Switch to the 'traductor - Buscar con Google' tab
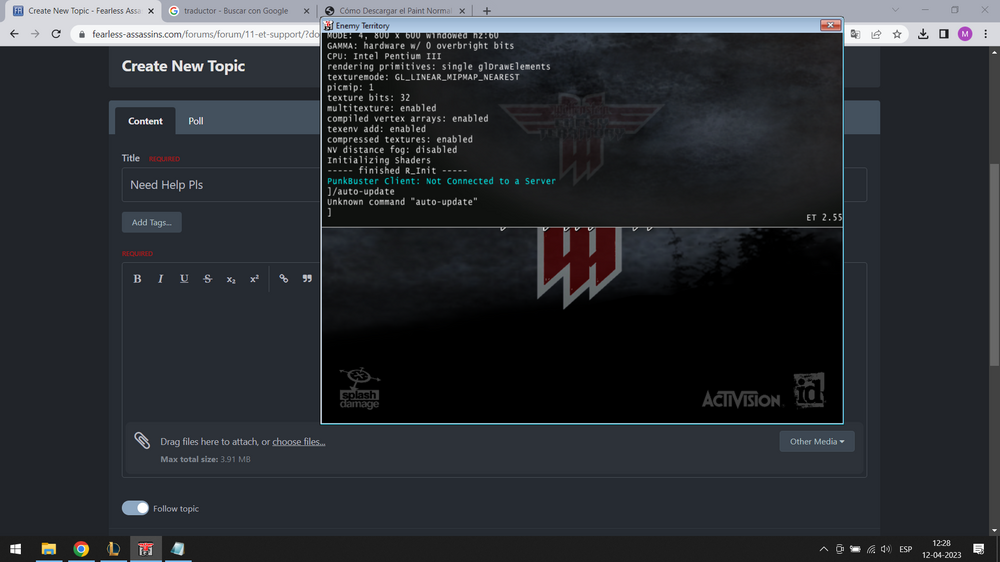The image size is (1000, 562). [236, 11]
